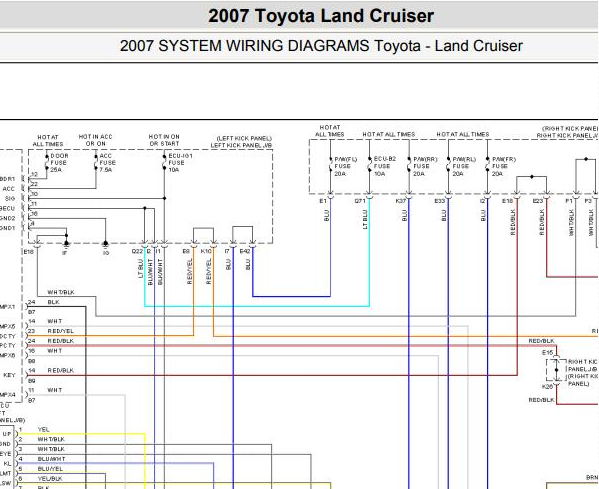The image size is (599, 489).
Task: Click the 2007 Toyota Land Cruiser title
Action: pos(321,16)
